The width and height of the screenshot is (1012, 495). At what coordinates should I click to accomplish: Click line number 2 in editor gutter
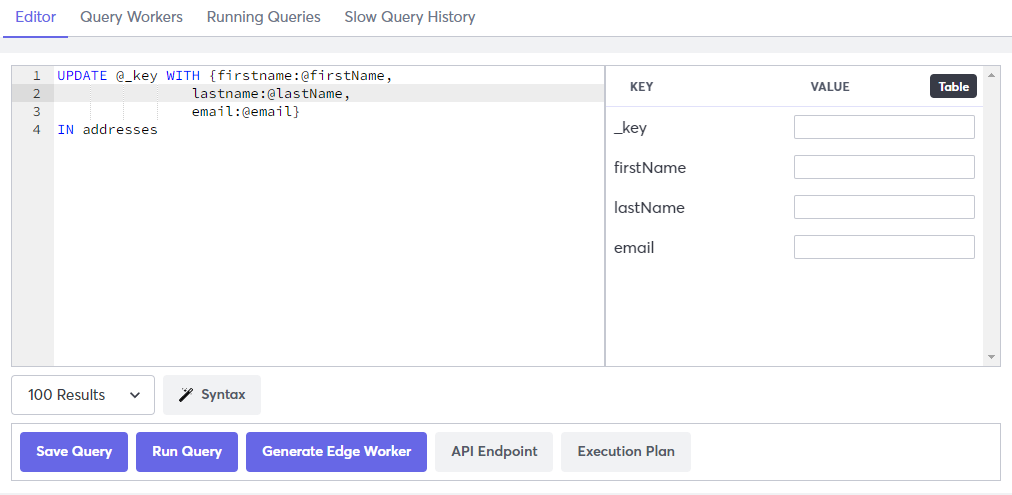point(36,93)
